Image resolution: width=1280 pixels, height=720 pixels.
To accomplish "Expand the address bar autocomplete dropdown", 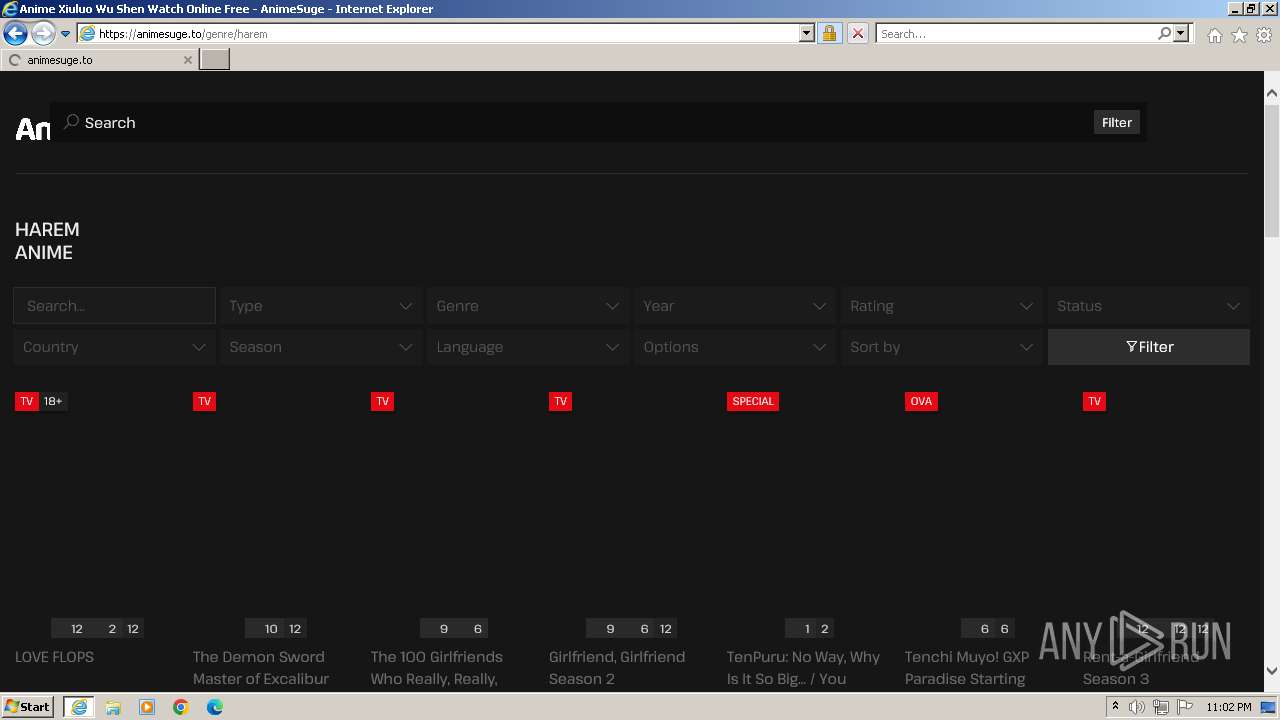I will pyautogui.click(x=807, y=34).
